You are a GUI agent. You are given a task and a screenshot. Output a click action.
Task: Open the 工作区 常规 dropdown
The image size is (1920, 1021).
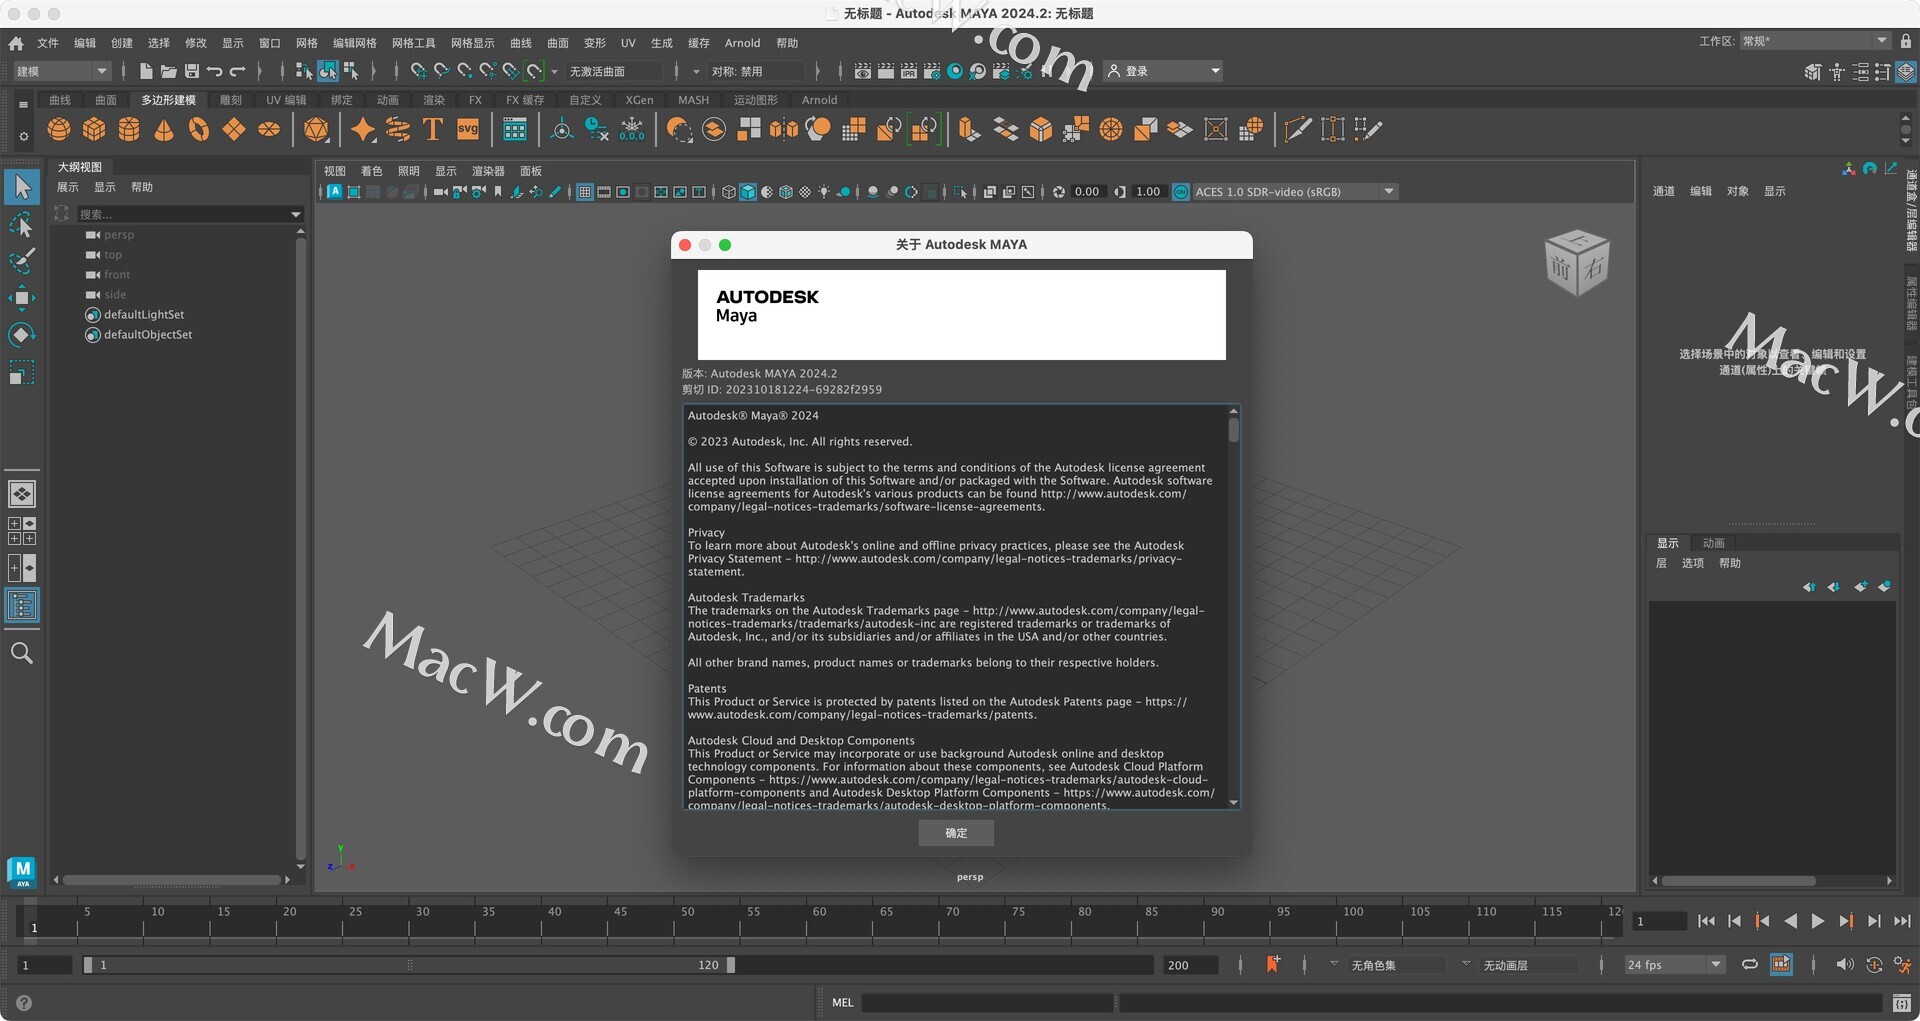(x=1815, y=41)
